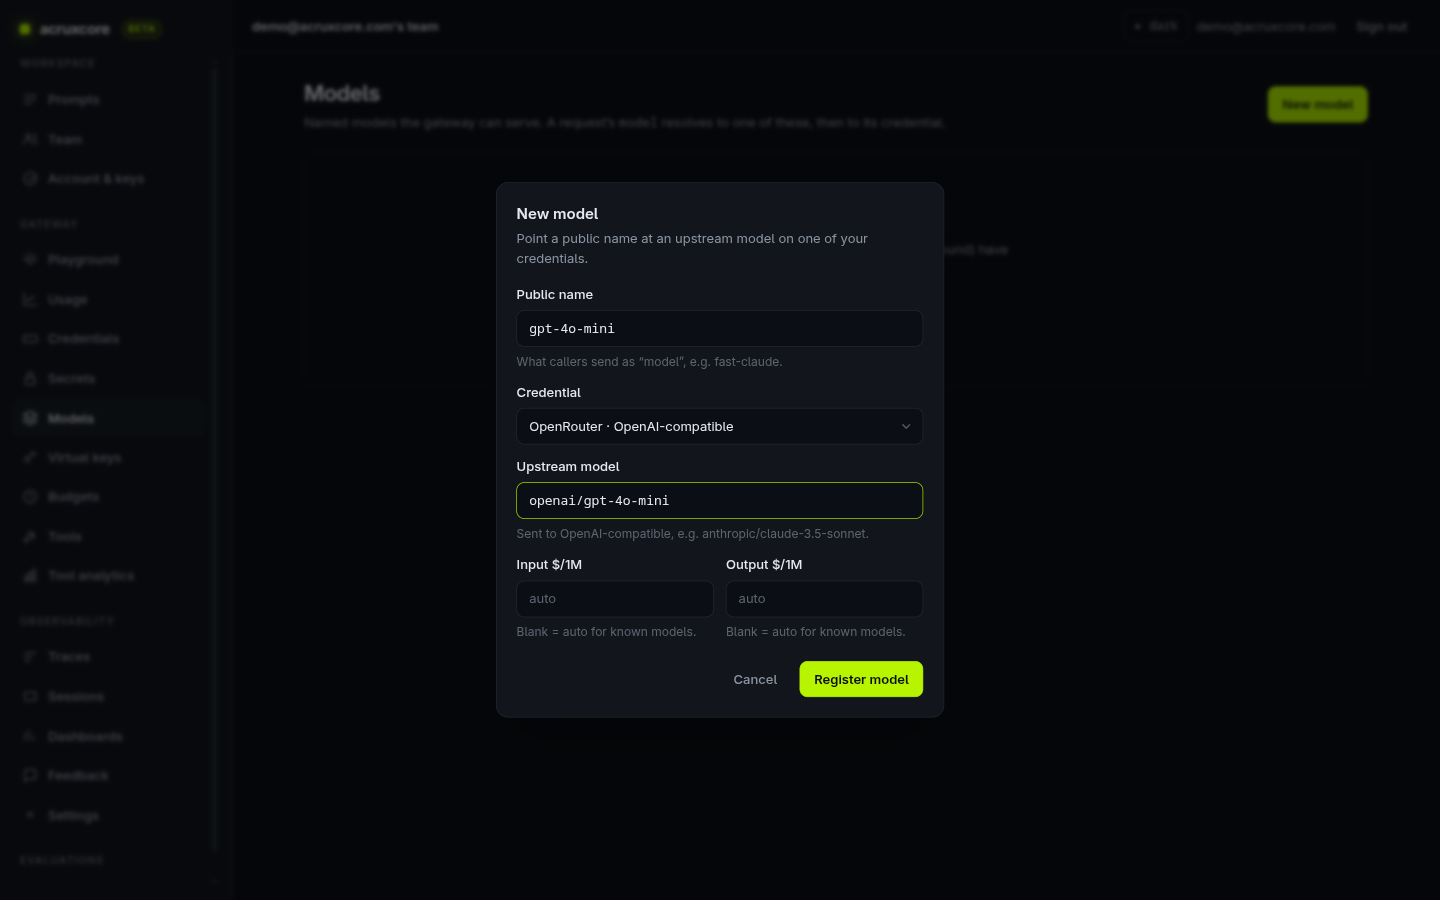Open Tool analytics page
The height and width of the screenshot is (900, 1440).
click(x=110, y=576)
